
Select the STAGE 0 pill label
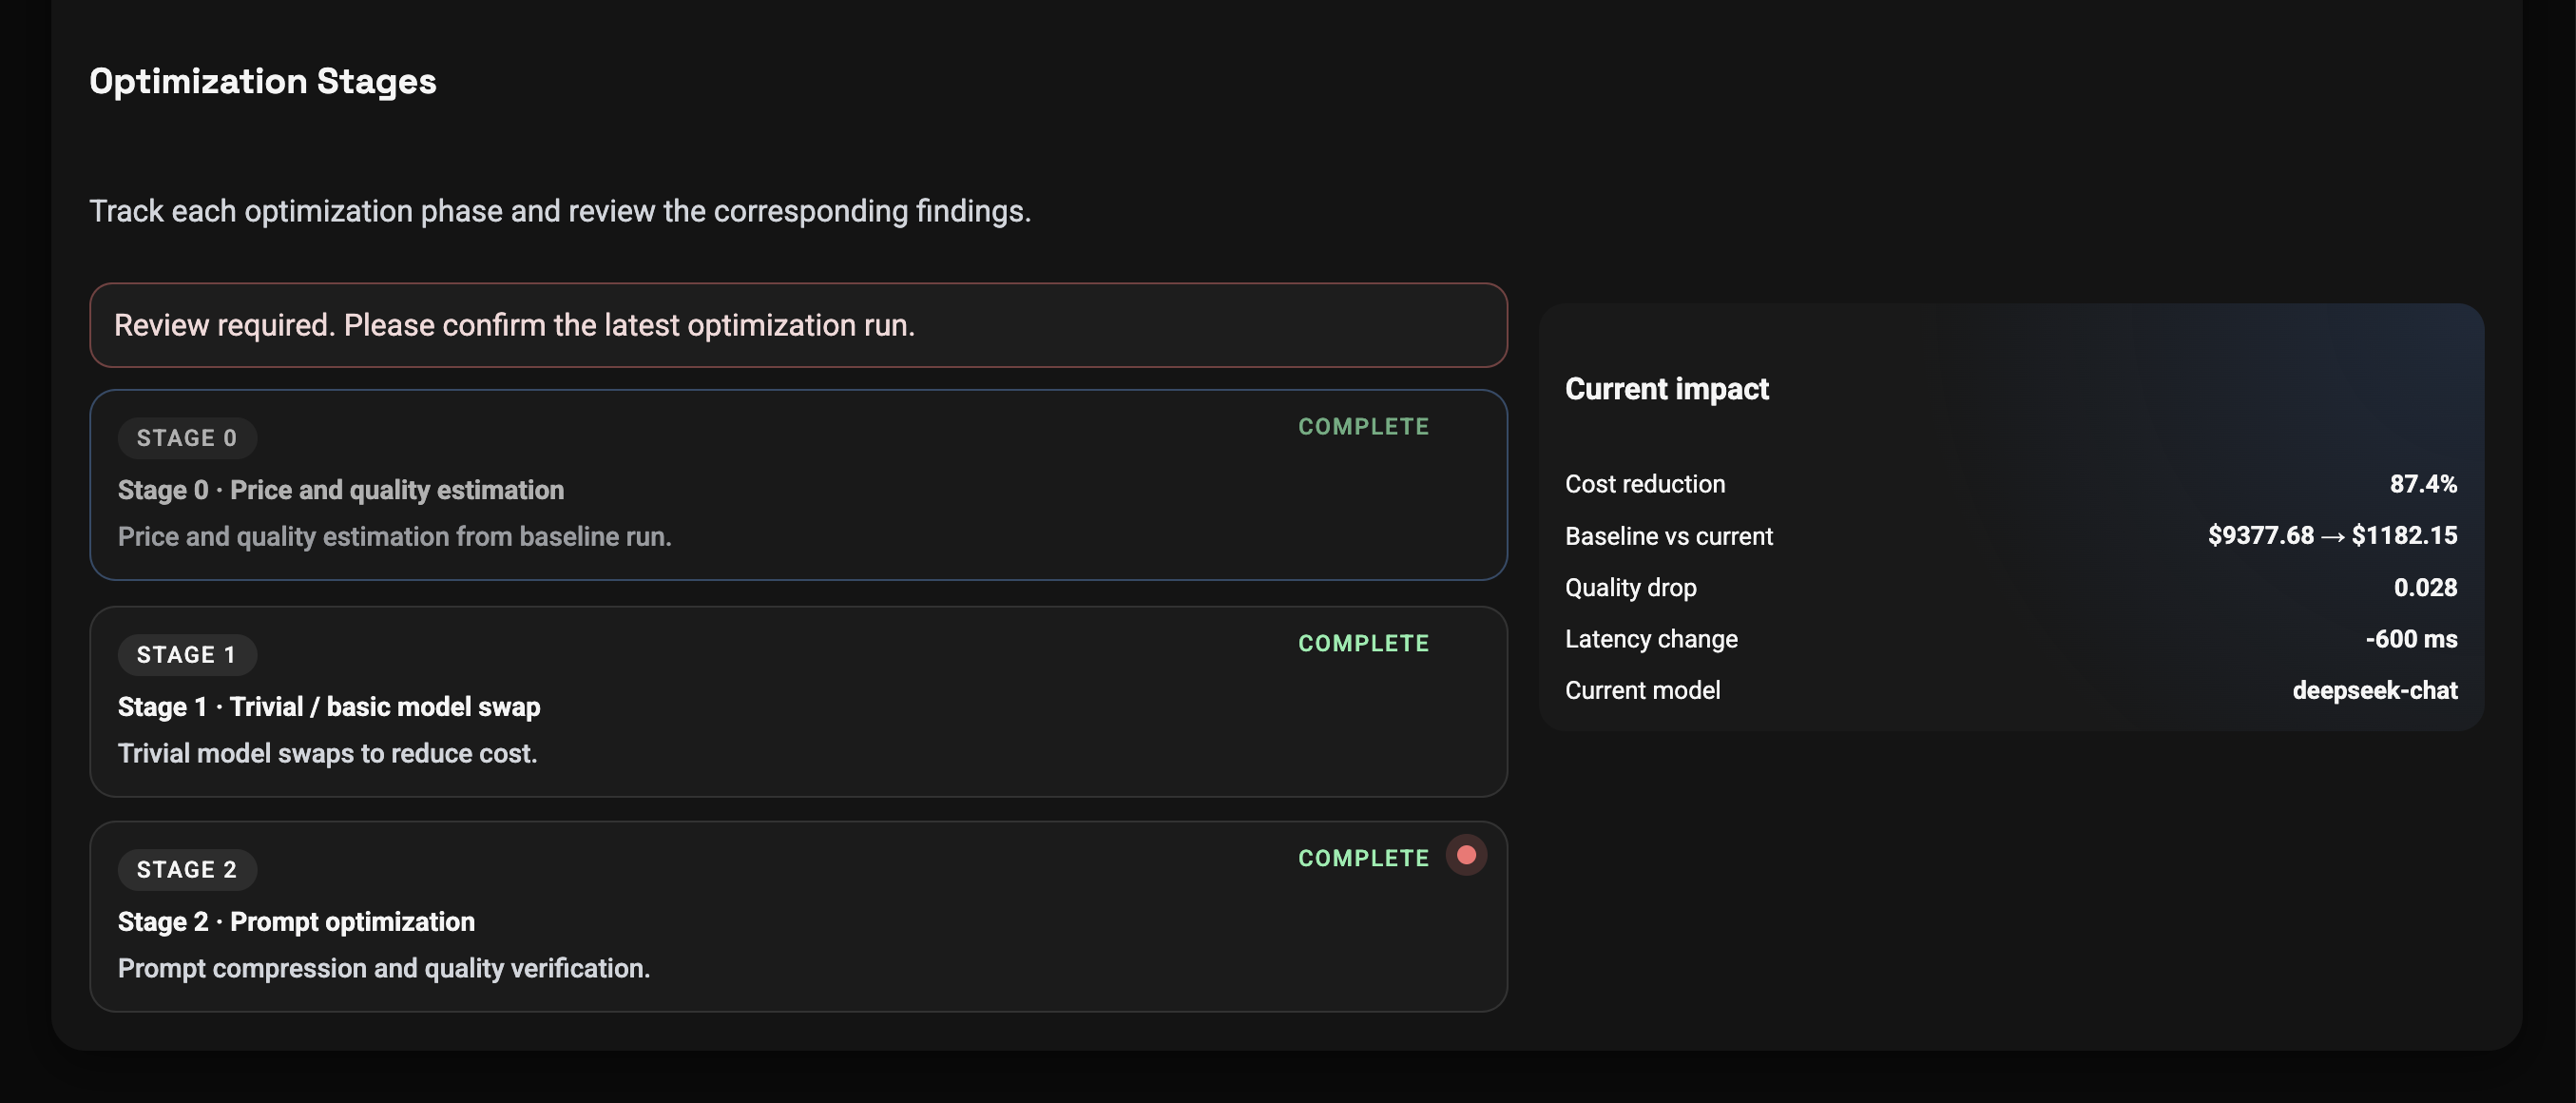pyautogui.click(x=187, y=437)
